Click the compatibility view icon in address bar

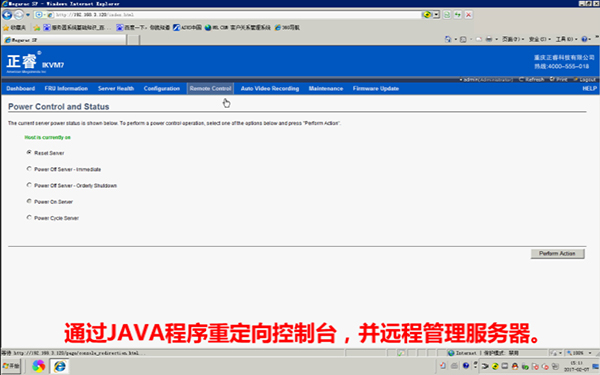(427, 15)
